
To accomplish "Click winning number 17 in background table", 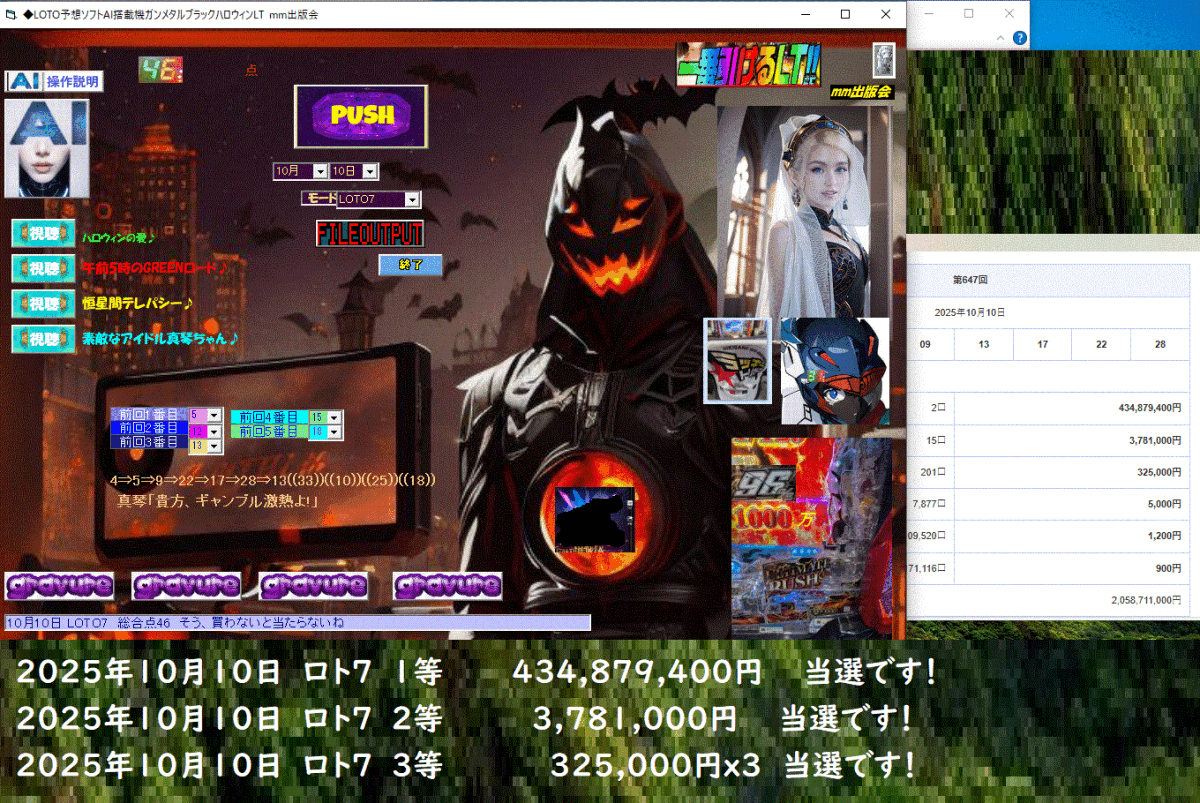I will click(1043, 344).
